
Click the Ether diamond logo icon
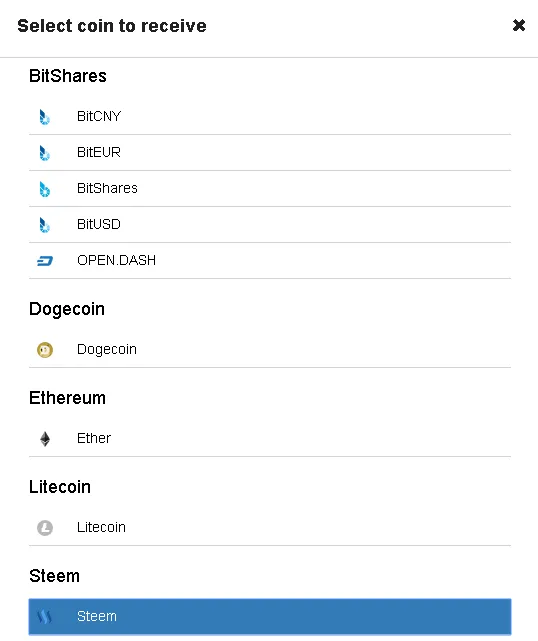(45, 439)
